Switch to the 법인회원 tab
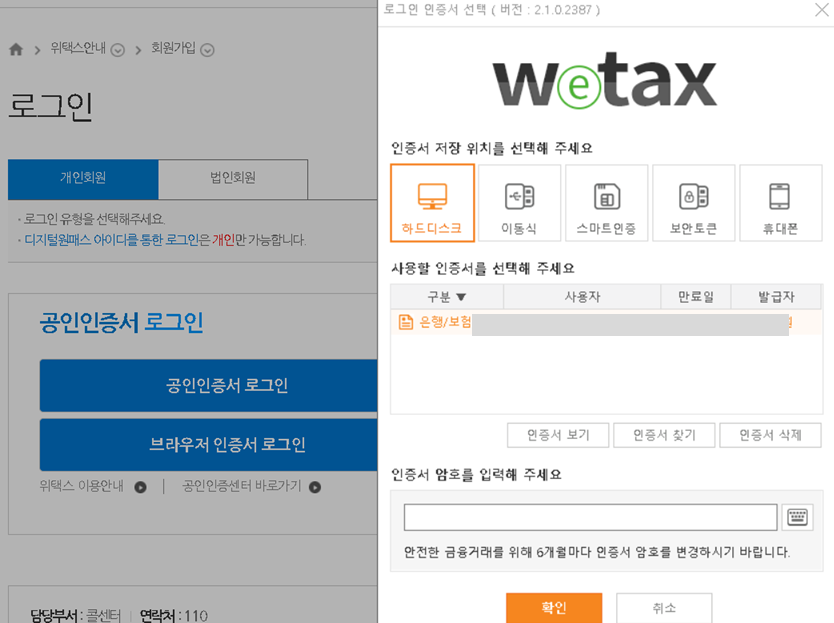 (233, 179)
